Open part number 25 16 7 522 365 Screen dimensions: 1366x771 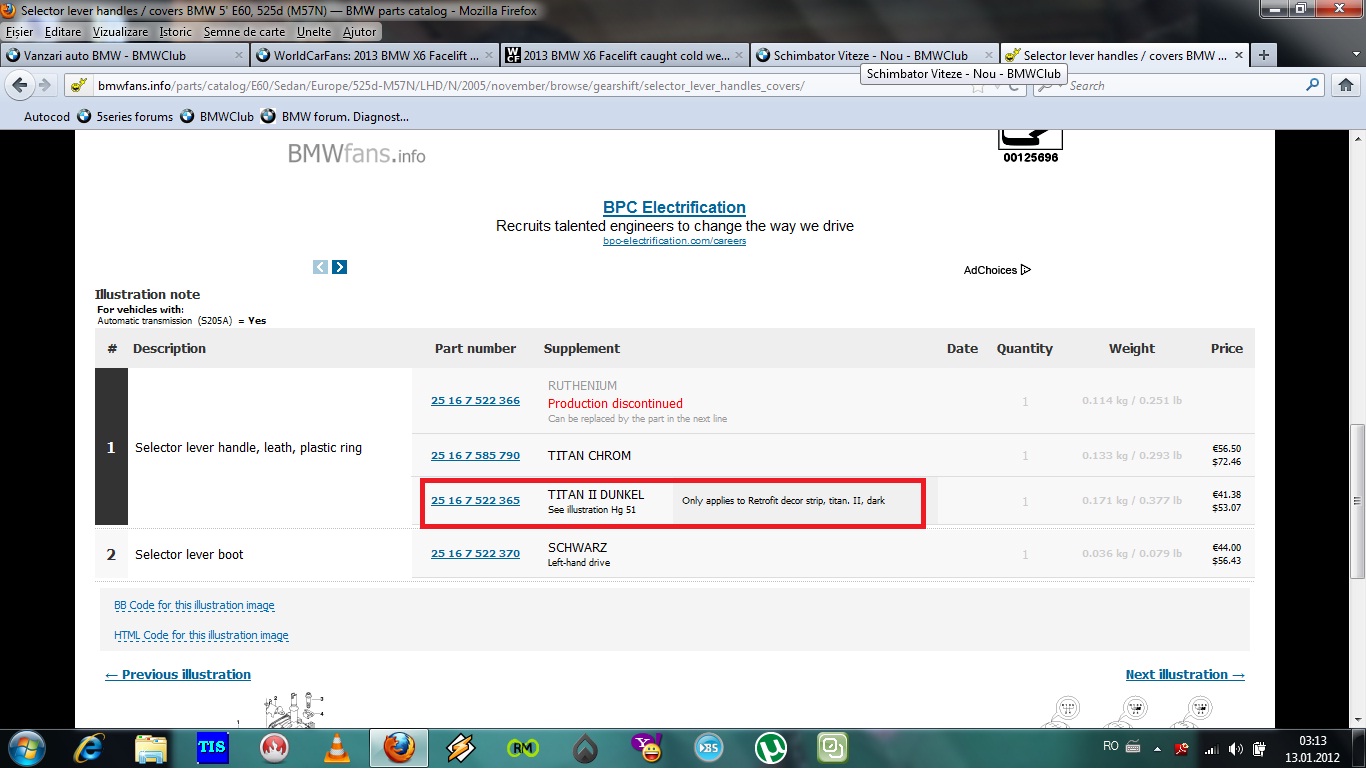coord(475,501)
